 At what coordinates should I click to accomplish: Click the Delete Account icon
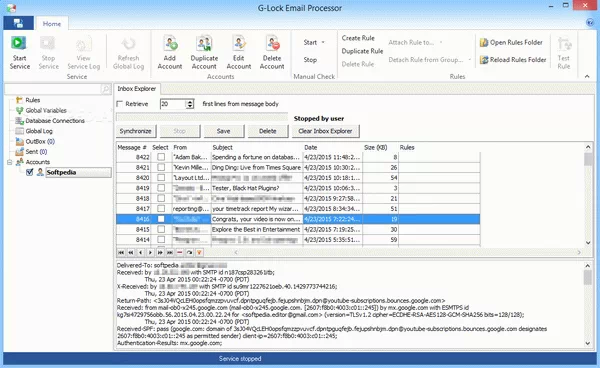click(272, 43)
